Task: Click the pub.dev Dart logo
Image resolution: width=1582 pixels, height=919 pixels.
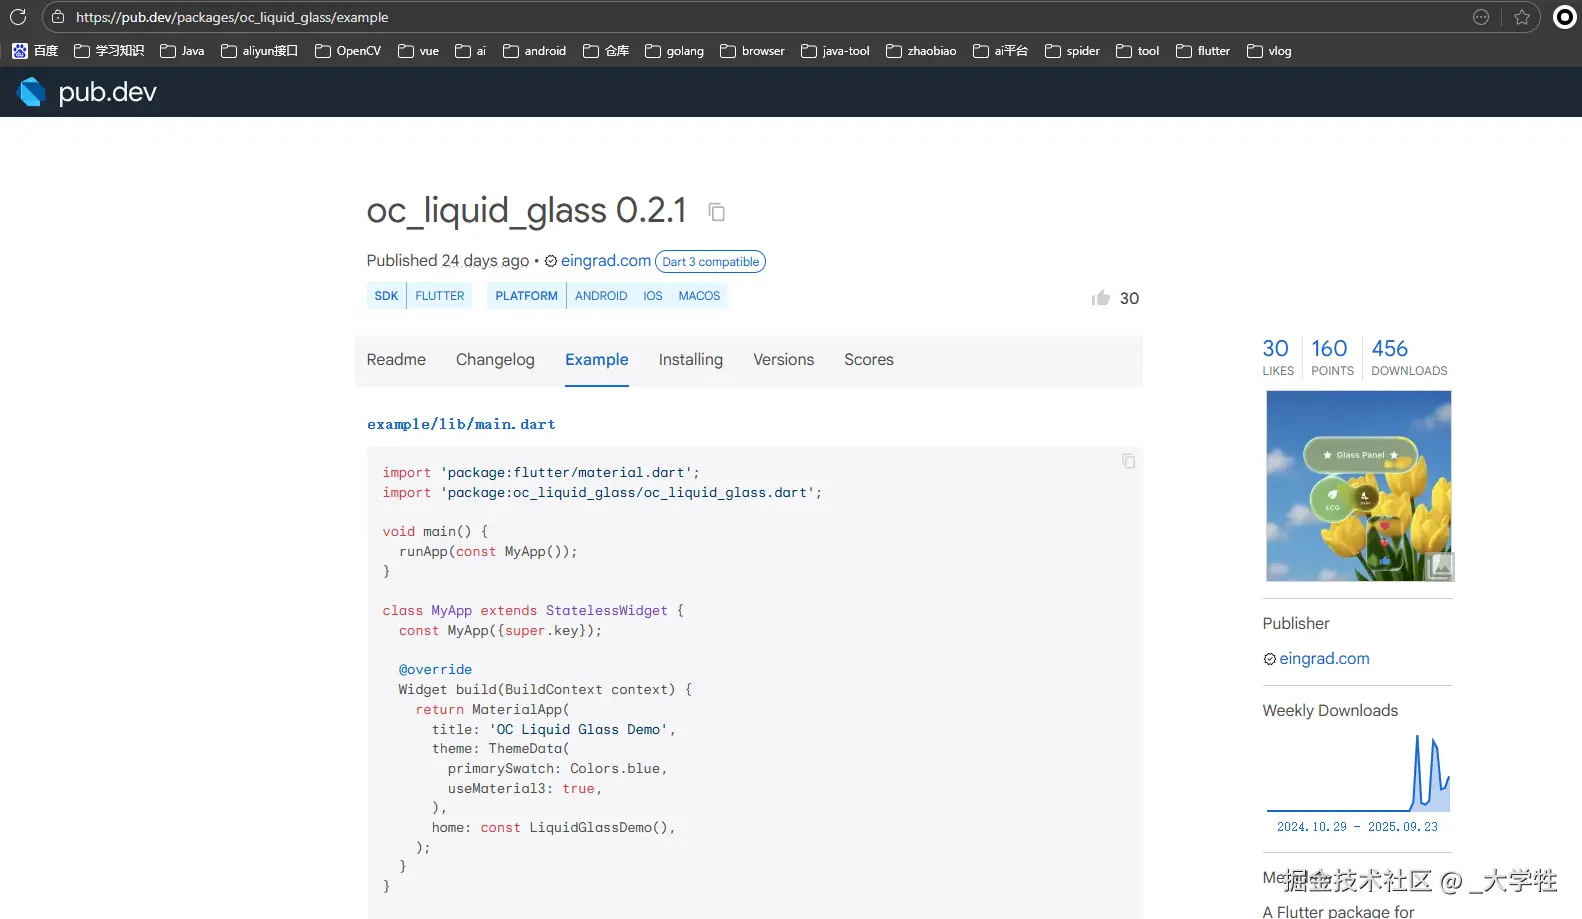Action: click(x=32, y=92)
